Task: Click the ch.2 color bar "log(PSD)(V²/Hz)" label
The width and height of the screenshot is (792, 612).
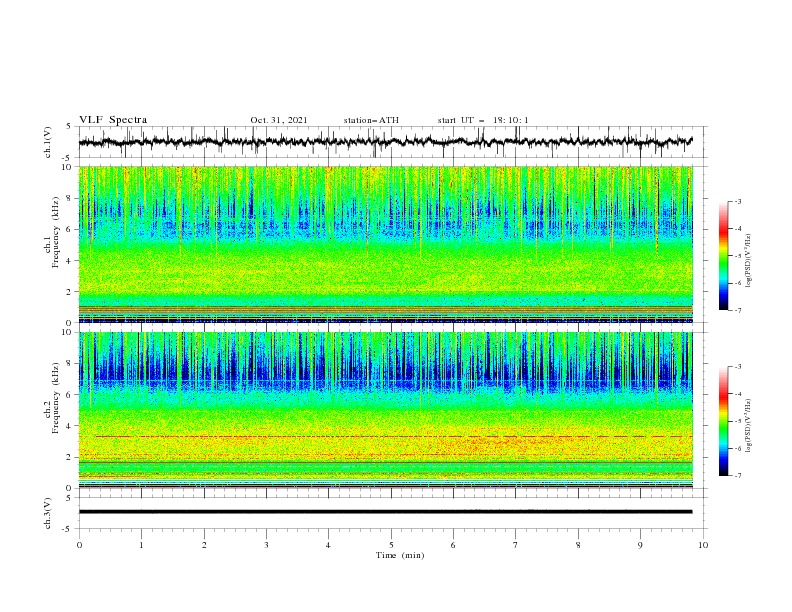Action: pyautogui.click(x=749, y=426)
